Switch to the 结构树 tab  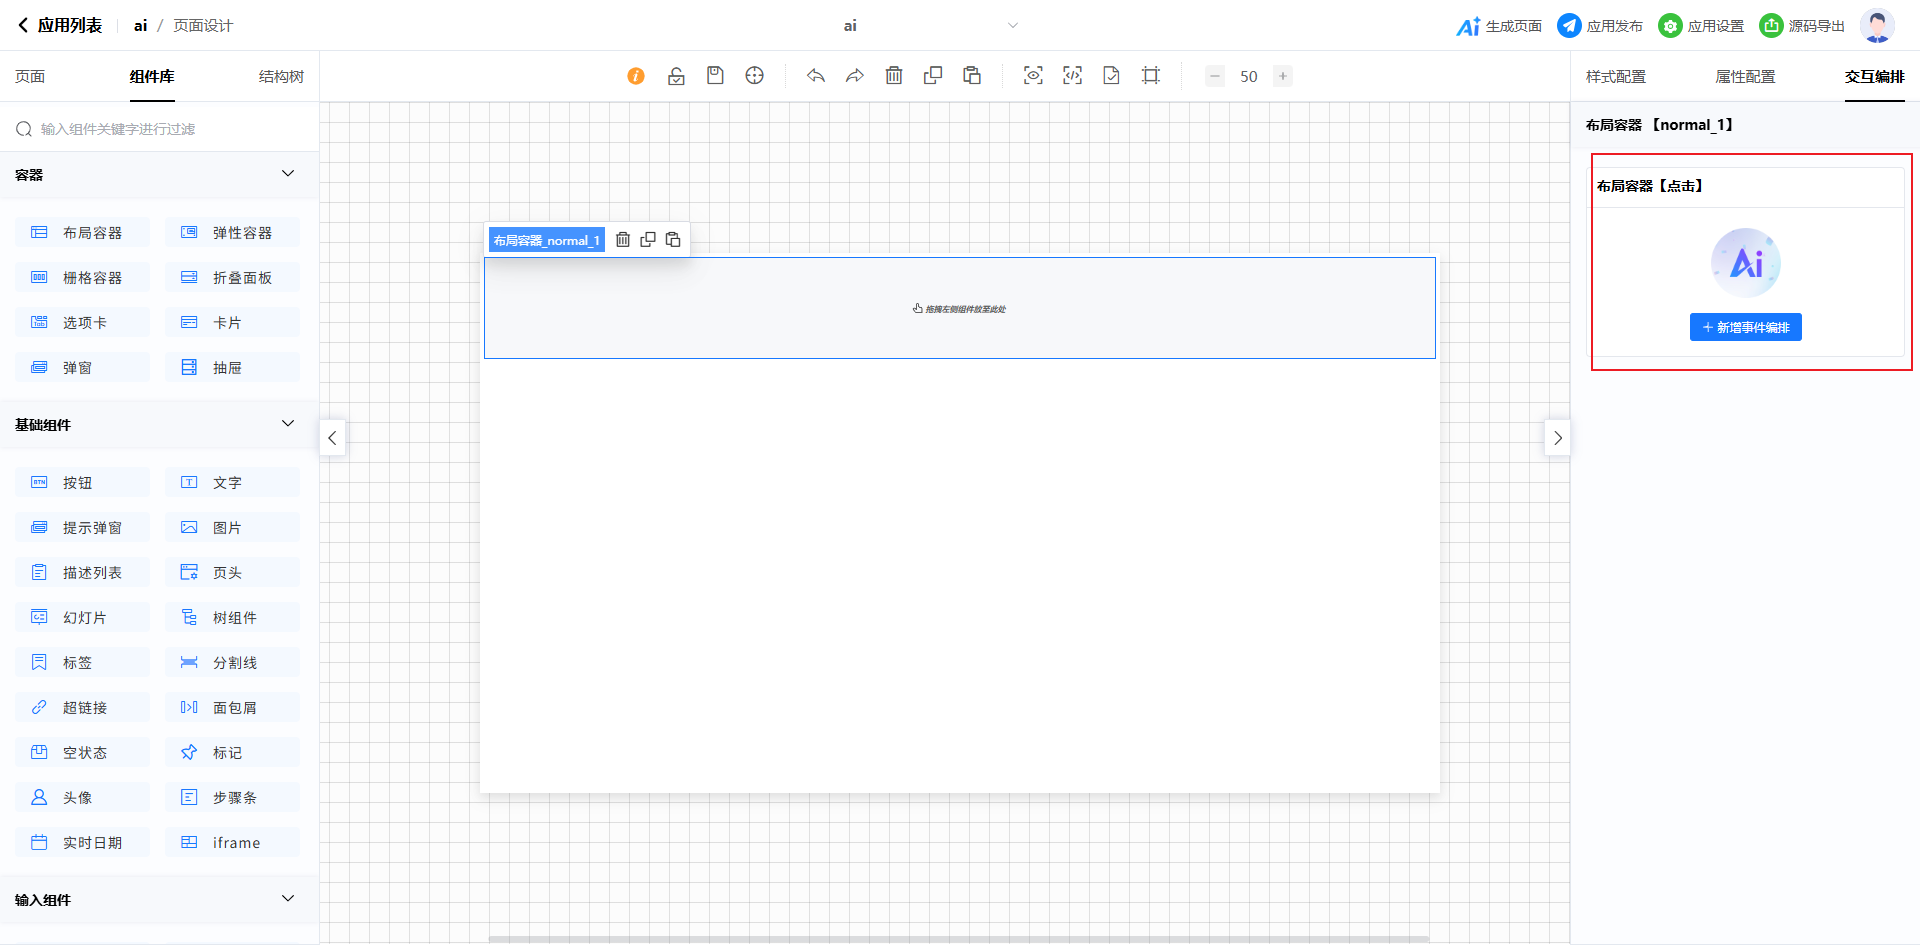[x=281, y=77]
